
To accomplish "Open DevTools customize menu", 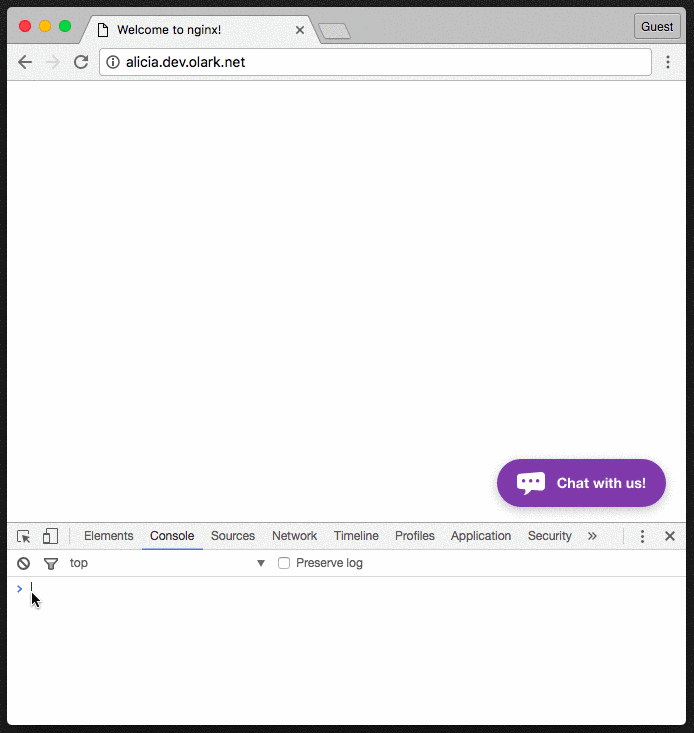I will [643, 536].
